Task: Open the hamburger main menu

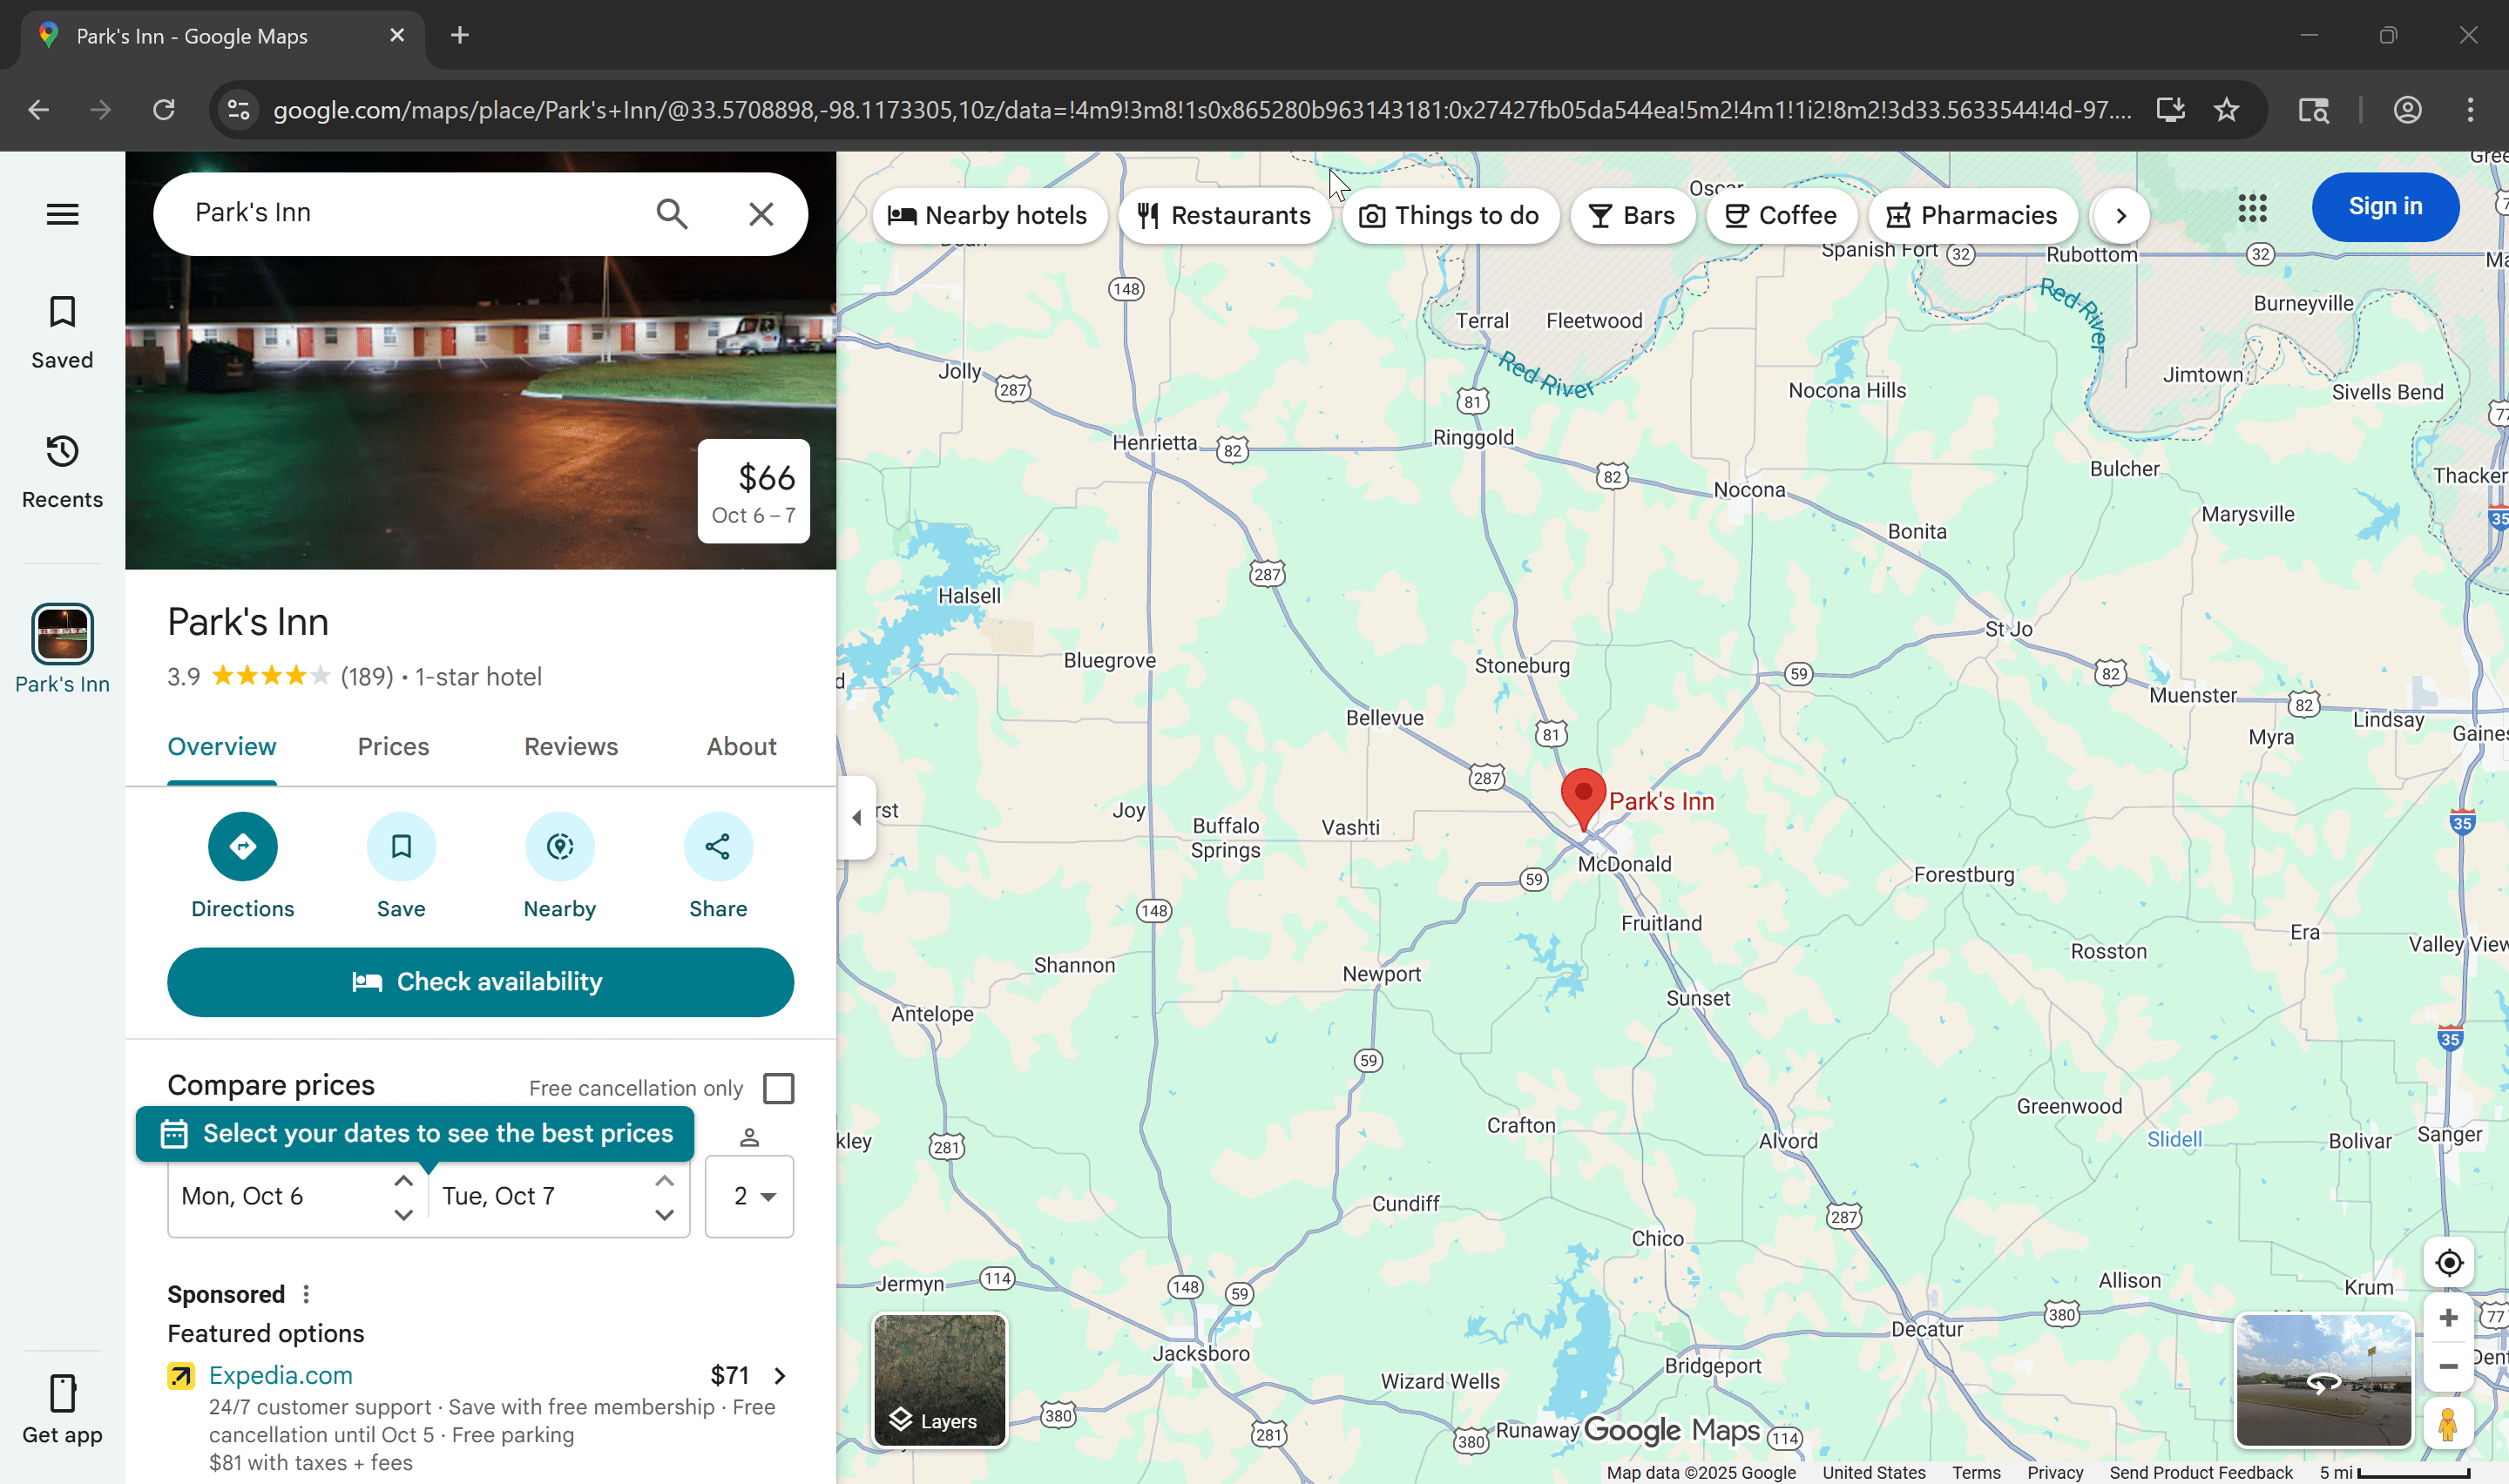Action: [62, 214]
